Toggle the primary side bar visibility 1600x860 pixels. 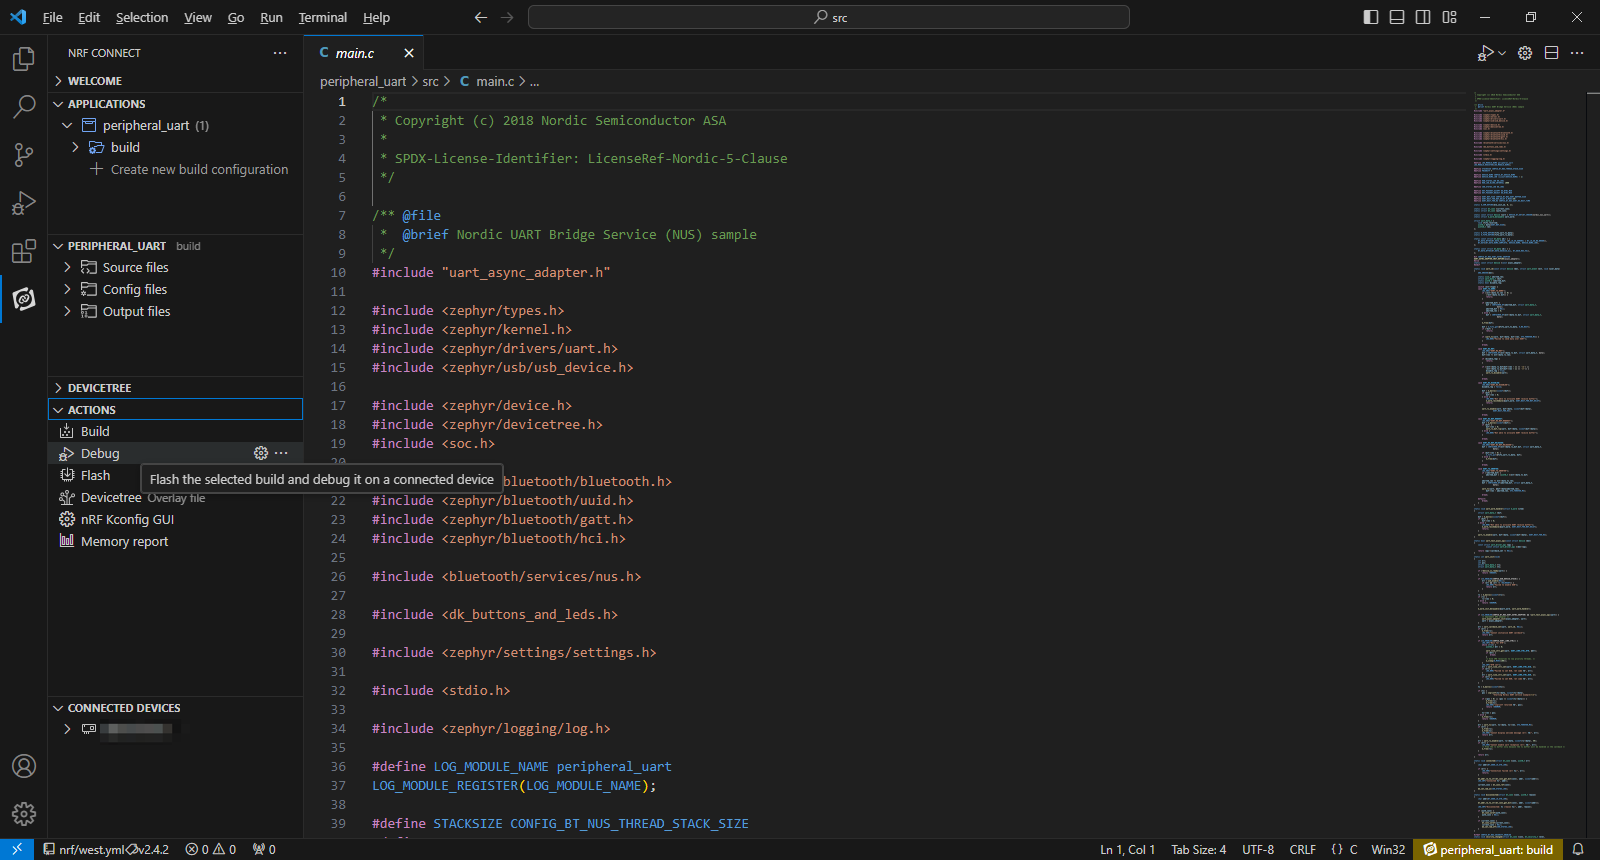1371,17
